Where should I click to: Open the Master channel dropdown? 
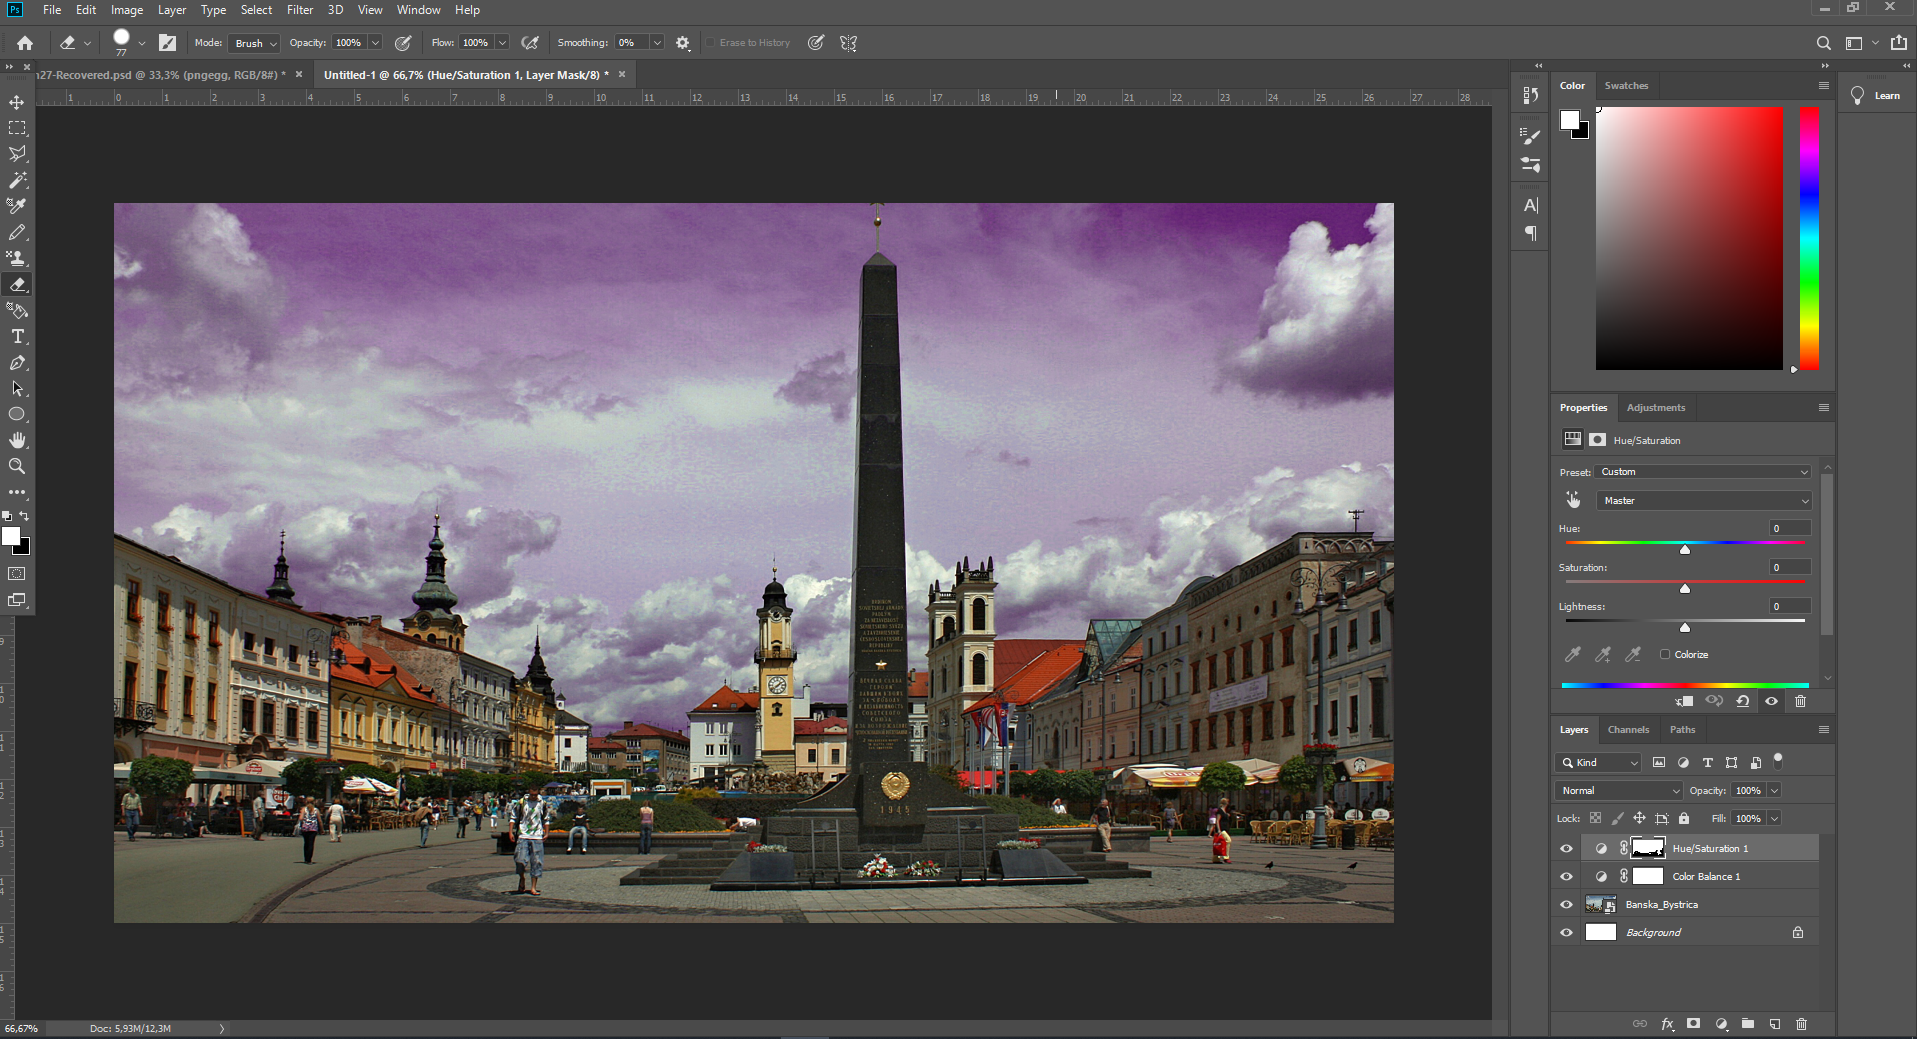(x=1704, y=500)
